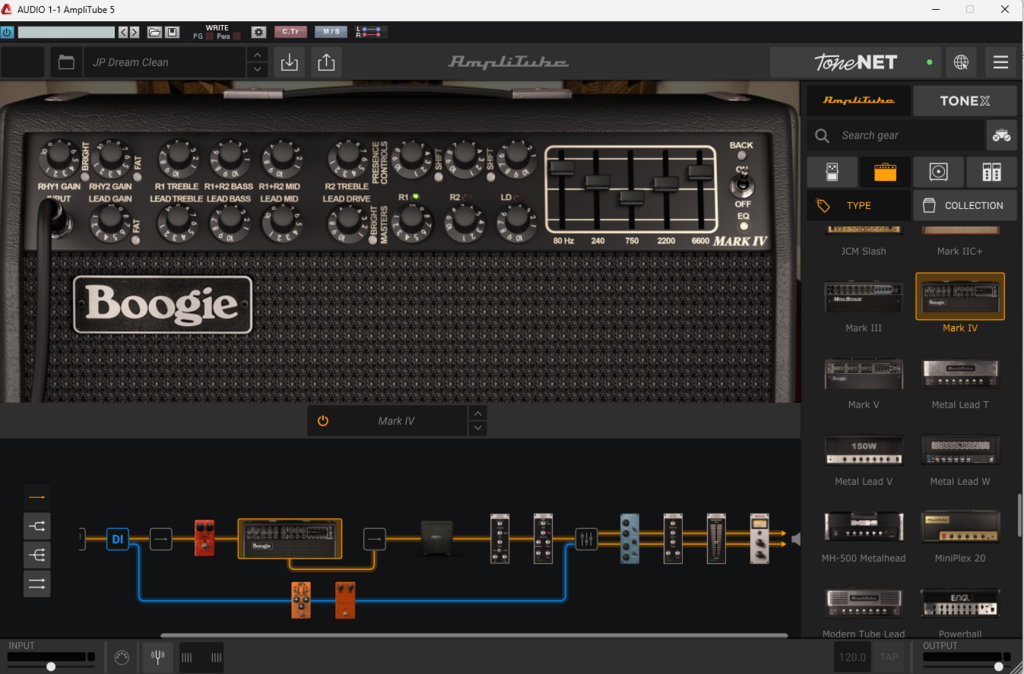
Task: Toggle the Mark IV amp power button
Action: pos(323,421)
